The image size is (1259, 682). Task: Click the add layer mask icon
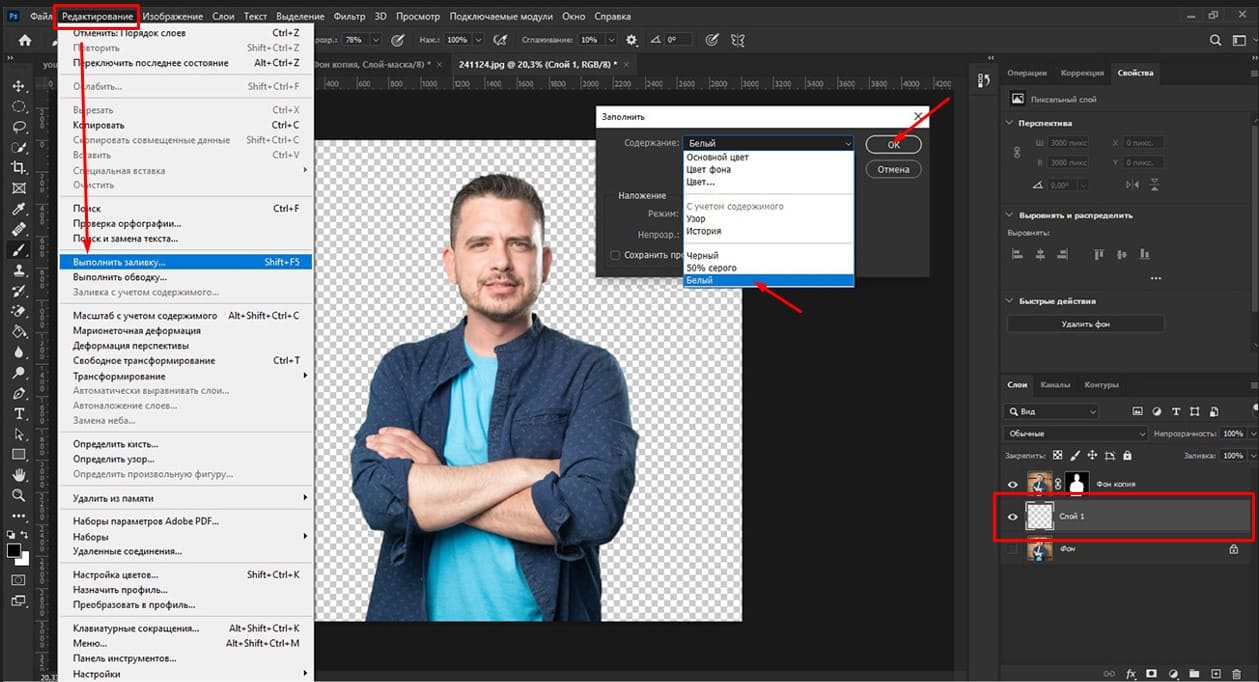click(1152, 674)
